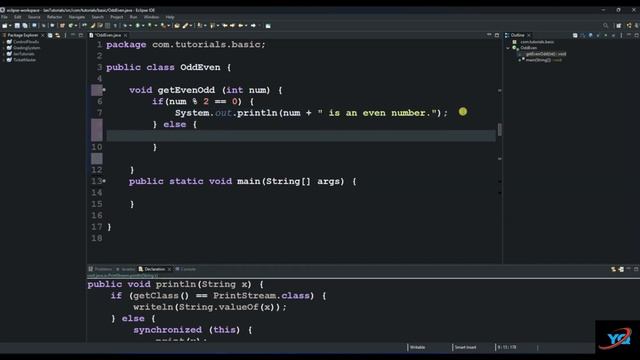Select the TicketMaster project in Package Explorer
Image resolution: width=640 pixels, height=360 pixels.
pos(24,60)
